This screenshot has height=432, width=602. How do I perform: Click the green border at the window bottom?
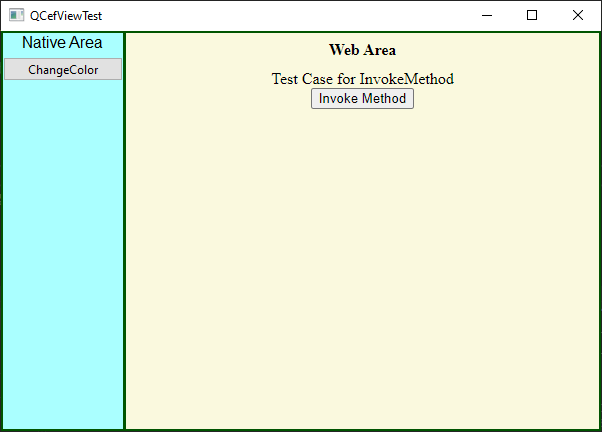click(x=301, y=430)
